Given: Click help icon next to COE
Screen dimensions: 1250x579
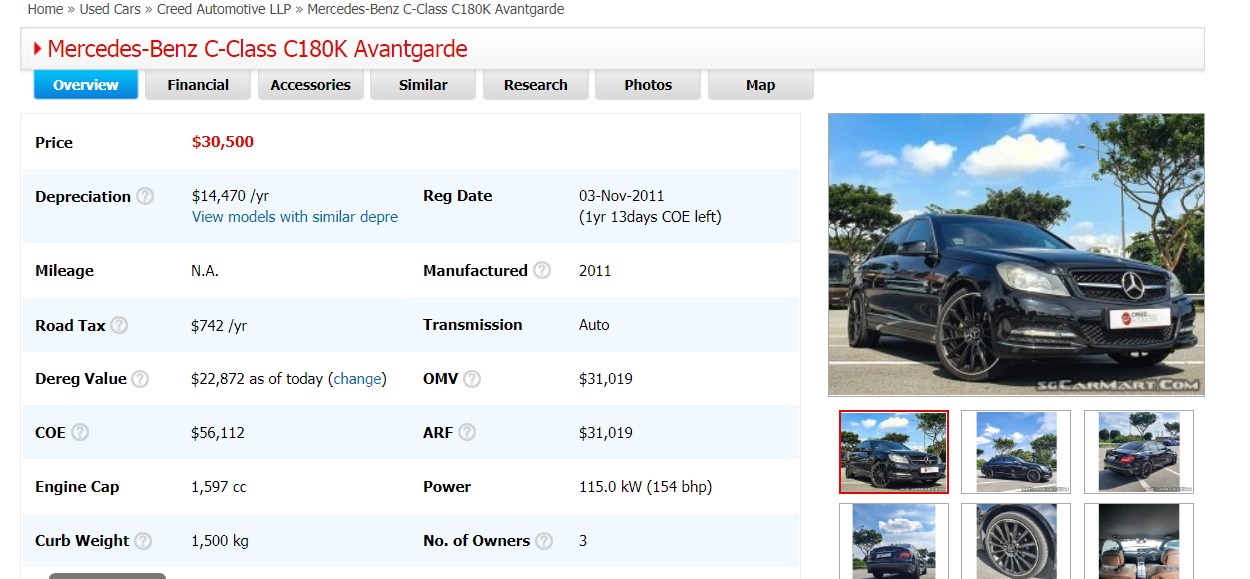Looking at the screenshot, I should [80, 433].
